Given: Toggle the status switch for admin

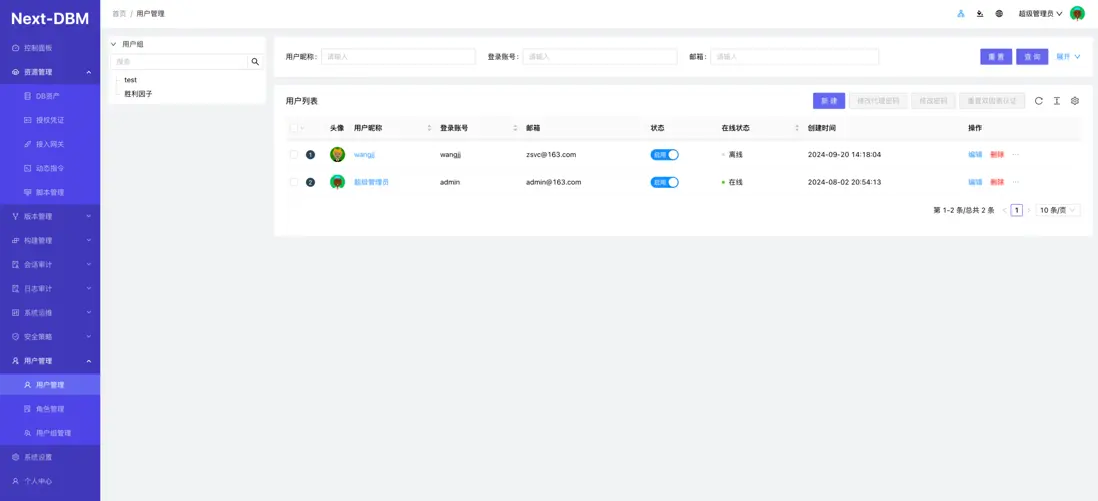Looking at the screenshot, I should 665,182.
